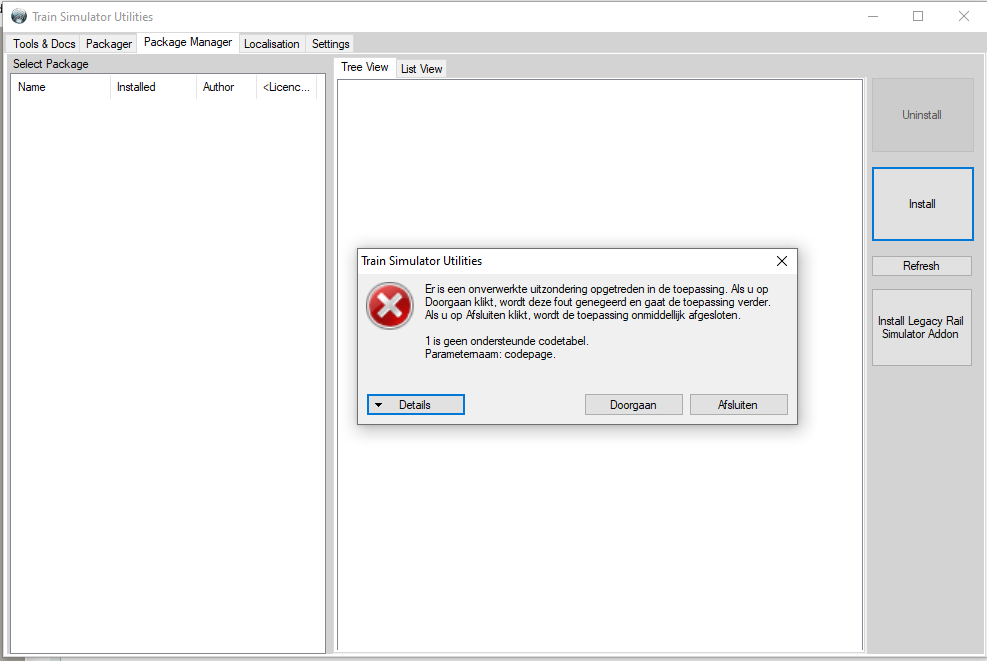
Task: Click Install Legacy Rail Simulator Addon
Action: click(x=922, y=327)
